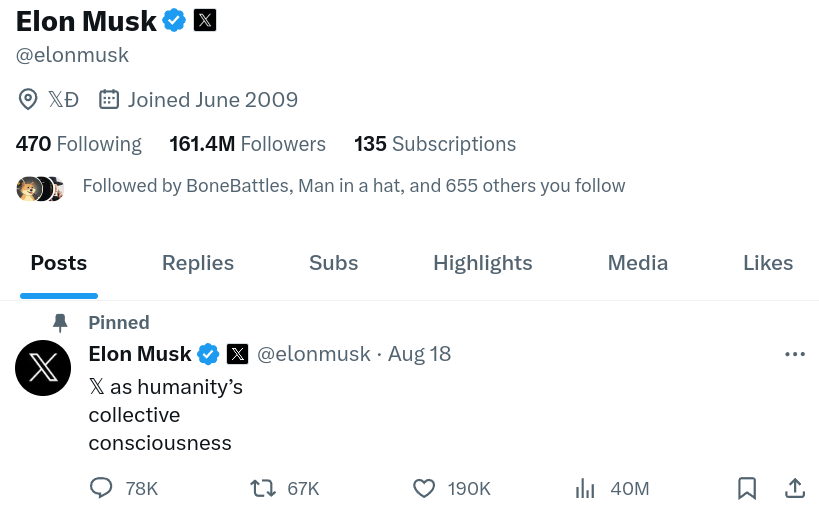Open the three-dot more menu on pinned post
Viewport: 819px width, 507px height.
pos(795,354)
